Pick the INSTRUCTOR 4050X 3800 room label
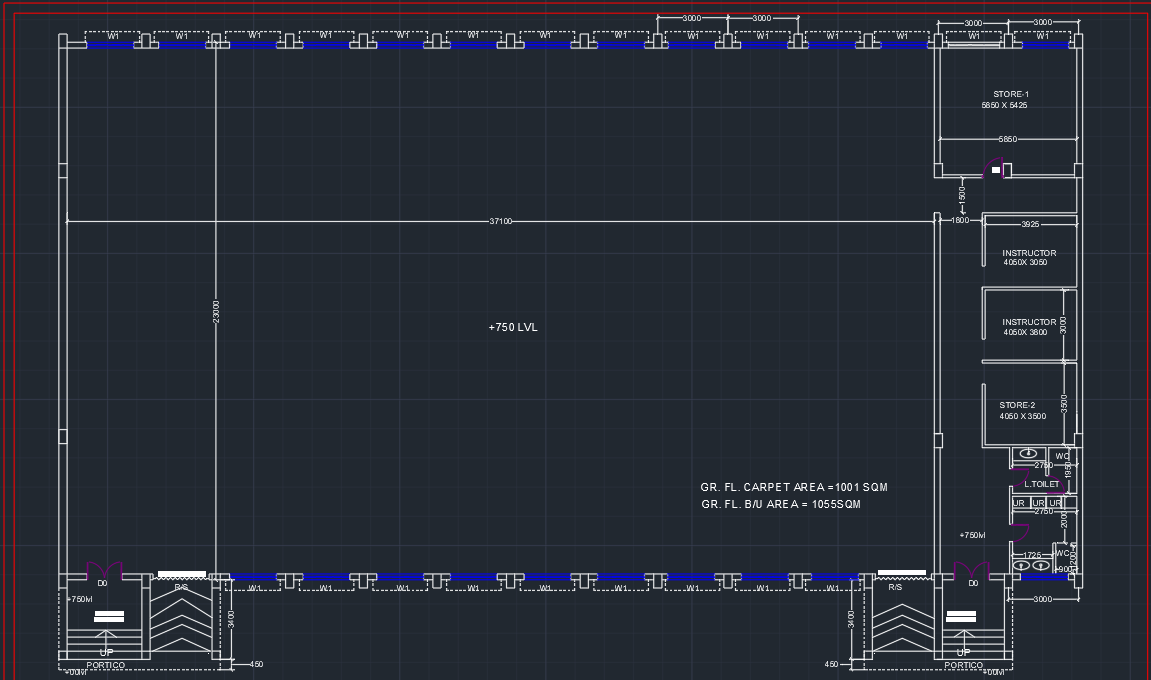This screenshot has height=680, width=1151. click(1029, 327)
